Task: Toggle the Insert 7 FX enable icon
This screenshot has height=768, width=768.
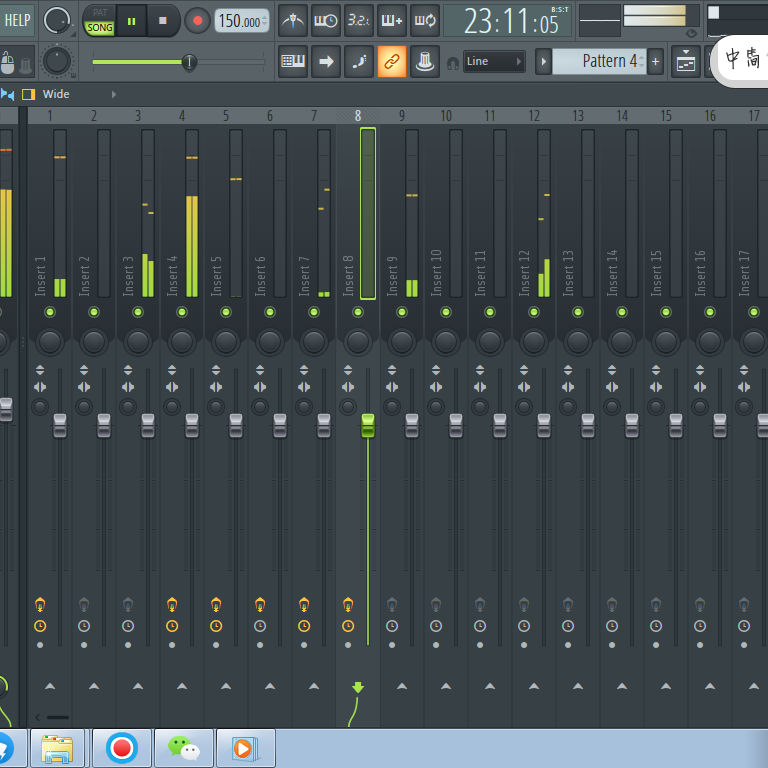Action: pyautogui.click(x=304, y=605)
